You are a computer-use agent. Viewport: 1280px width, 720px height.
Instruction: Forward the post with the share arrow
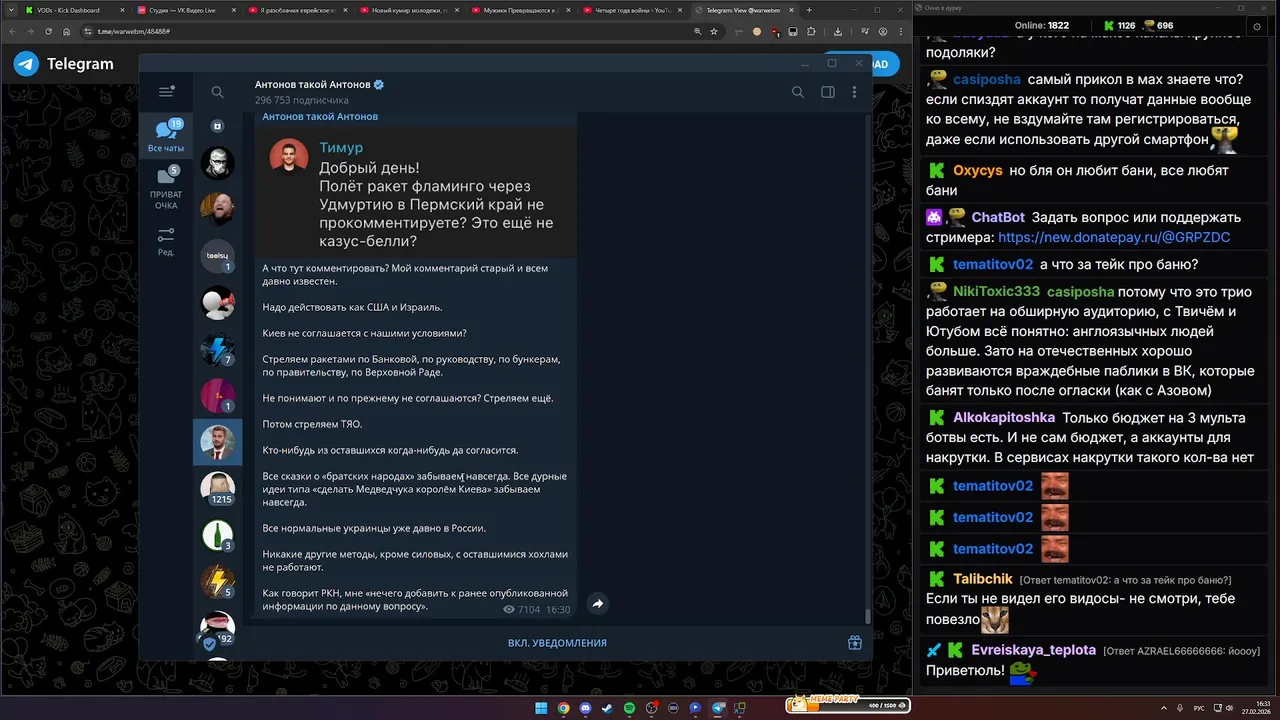point(597,604)
